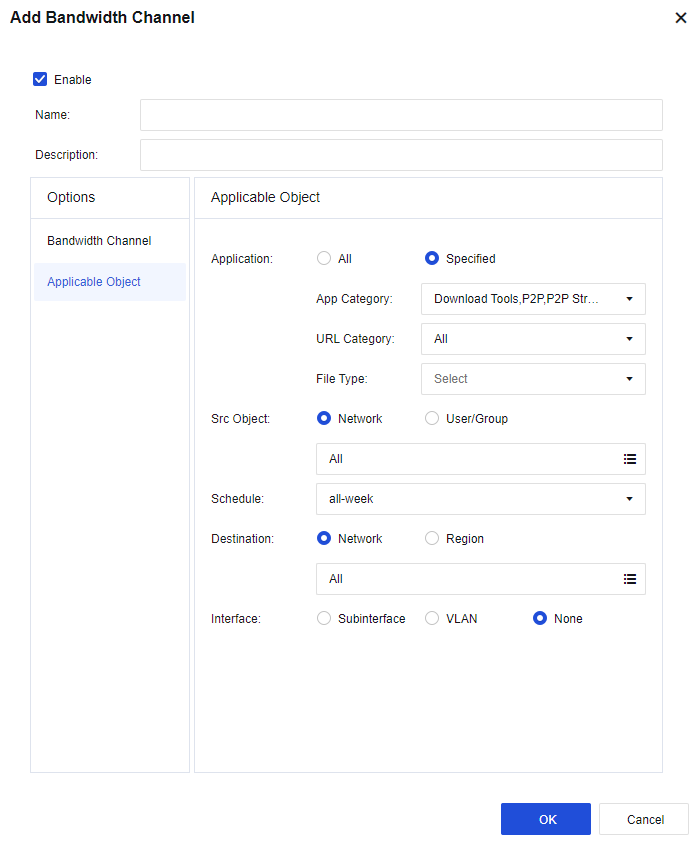Open the URL Category dropdown
Viewport: 696px width, 841px height.
[x=533, y=339]
